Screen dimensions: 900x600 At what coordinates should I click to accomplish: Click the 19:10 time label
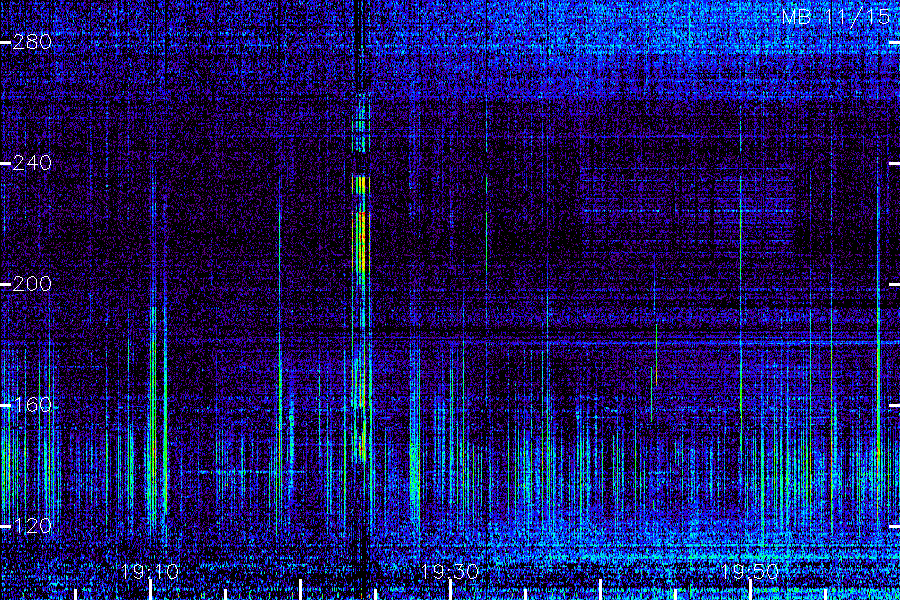pyautogui.click(x=150, y=571)
